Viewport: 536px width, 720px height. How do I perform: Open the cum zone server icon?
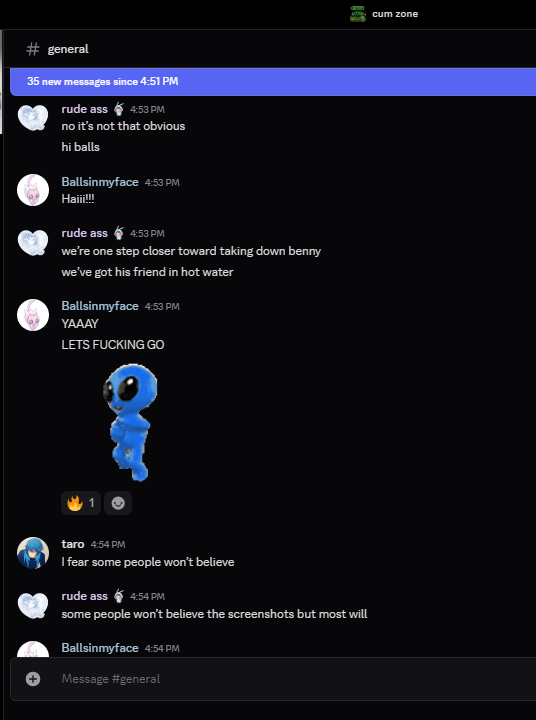(358, 14)
